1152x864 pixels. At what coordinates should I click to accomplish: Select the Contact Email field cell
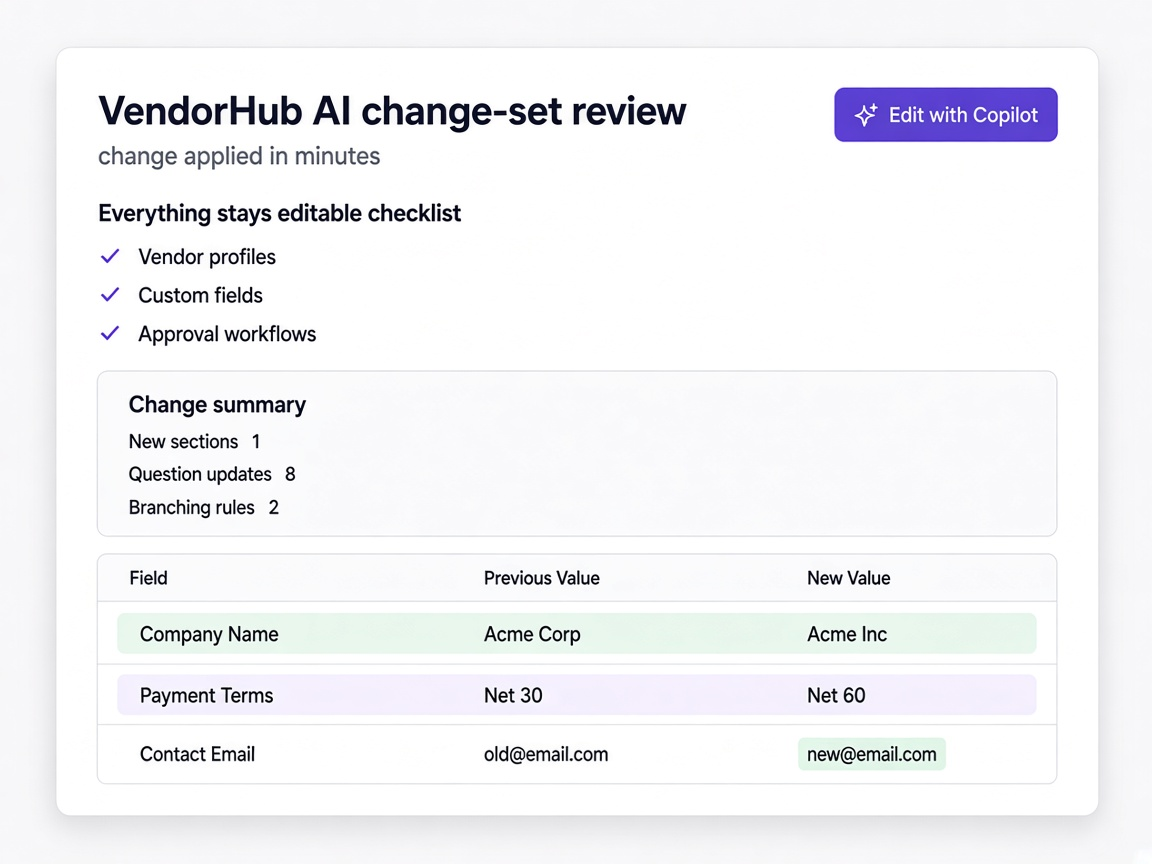tap(198, 754)
